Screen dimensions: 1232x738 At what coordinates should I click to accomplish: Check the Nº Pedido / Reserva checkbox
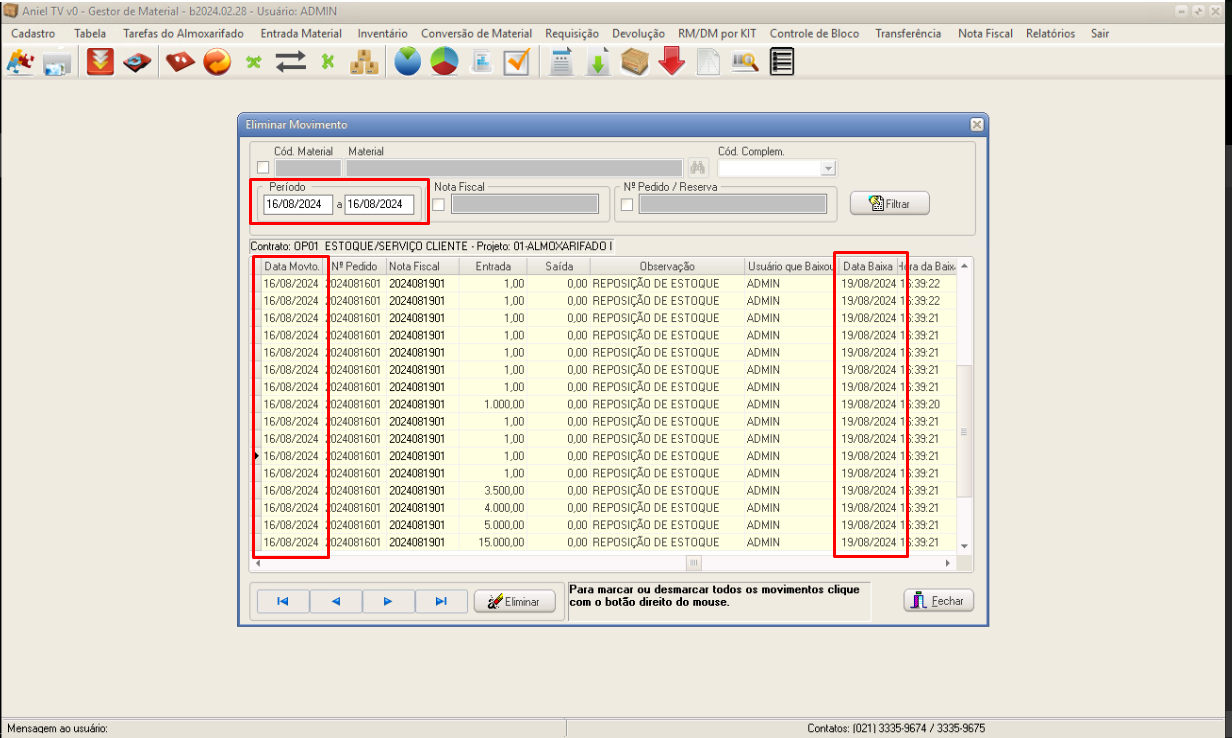(x=627, y=205)
